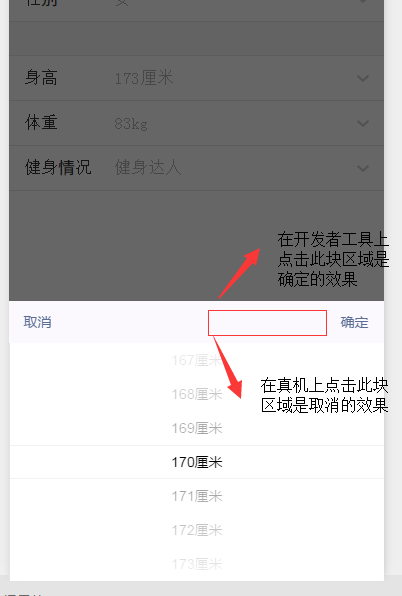This screenshot has height=596, width=402.
Task: Select 167厘米 in the picker
Action: pyautogui.click(x=197, y=360)
